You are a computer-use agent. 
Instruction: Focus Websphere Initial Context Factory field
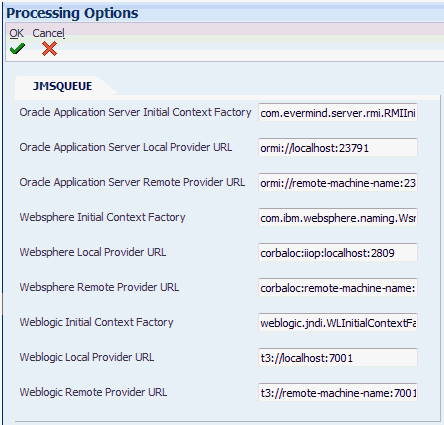[338, 218]
